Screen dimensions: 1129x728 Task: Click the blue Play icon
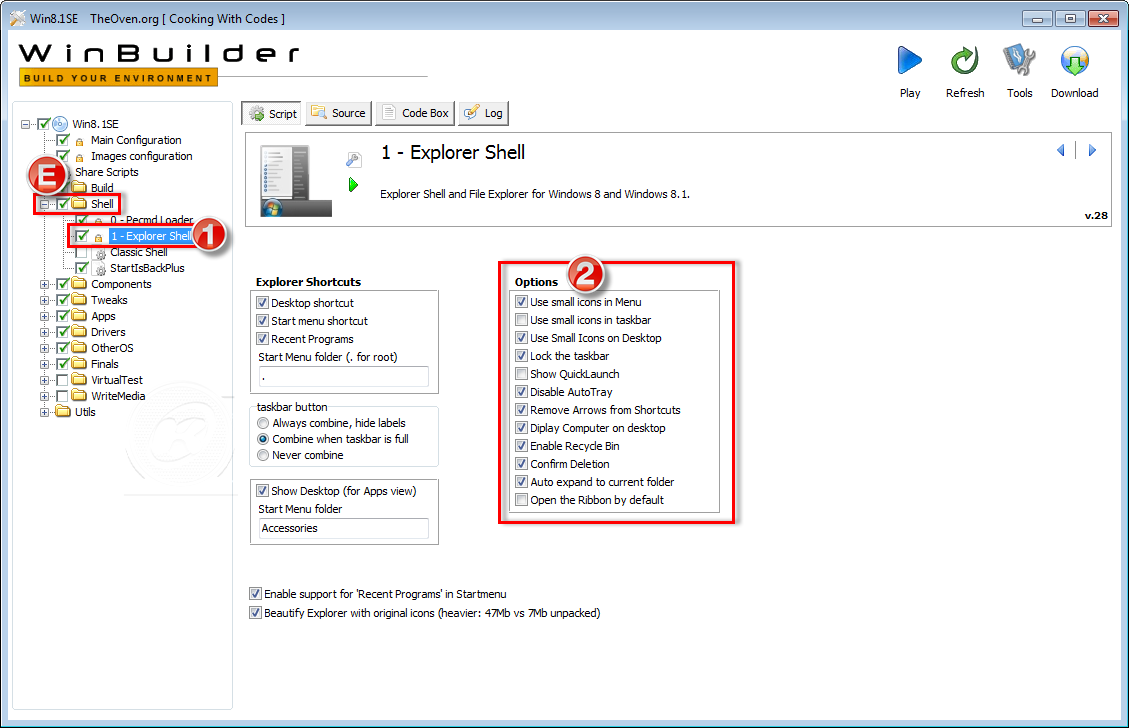coord(909,60)
